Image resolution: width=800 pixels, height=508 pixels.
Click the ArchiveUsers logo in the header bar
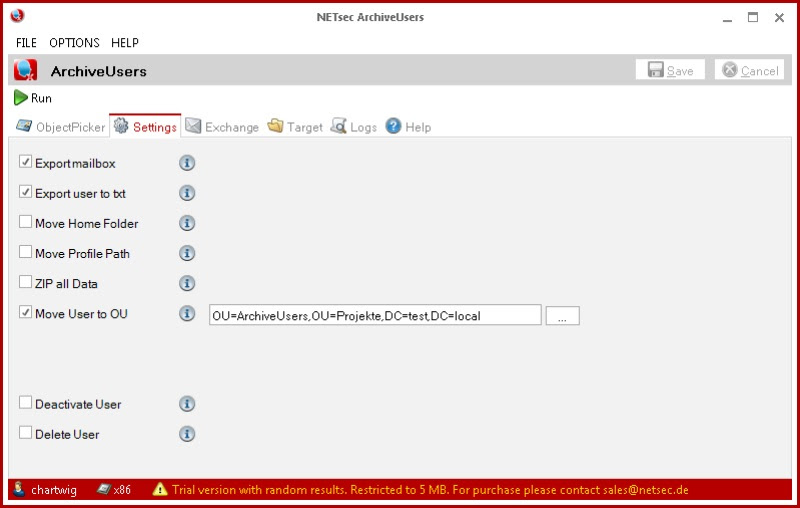click(26, 70)
